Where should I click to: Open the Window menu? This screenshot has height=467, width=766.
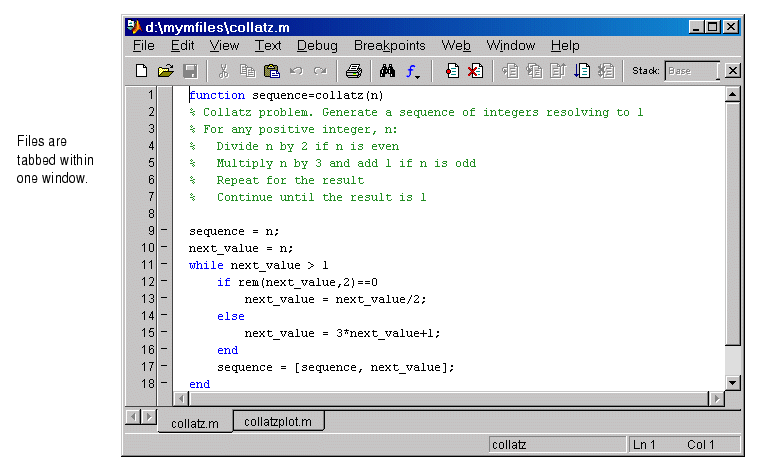tap(511, 45)
